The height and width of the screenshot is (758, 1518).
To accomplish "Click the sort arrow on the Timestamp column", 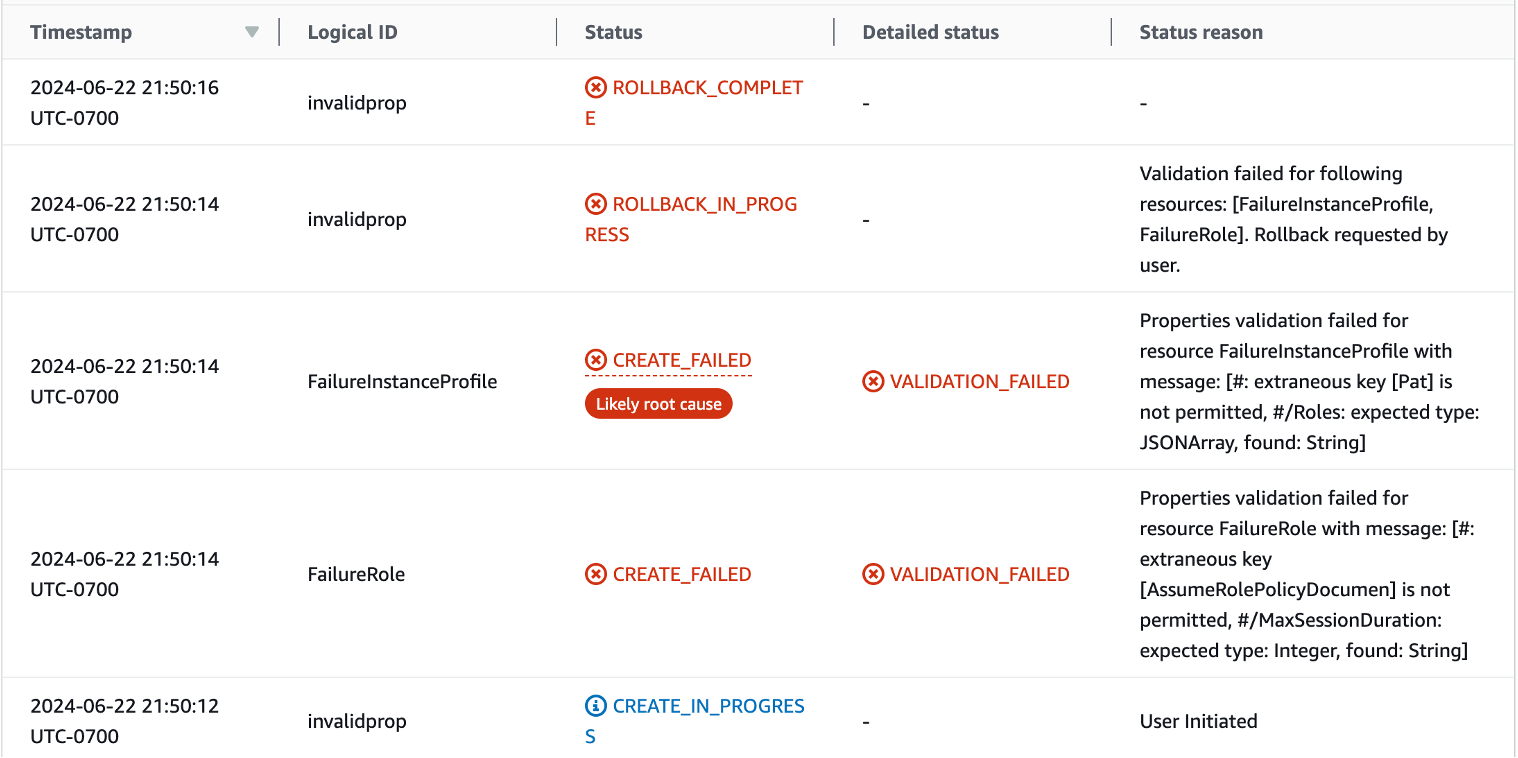I will tap(252, 31).
